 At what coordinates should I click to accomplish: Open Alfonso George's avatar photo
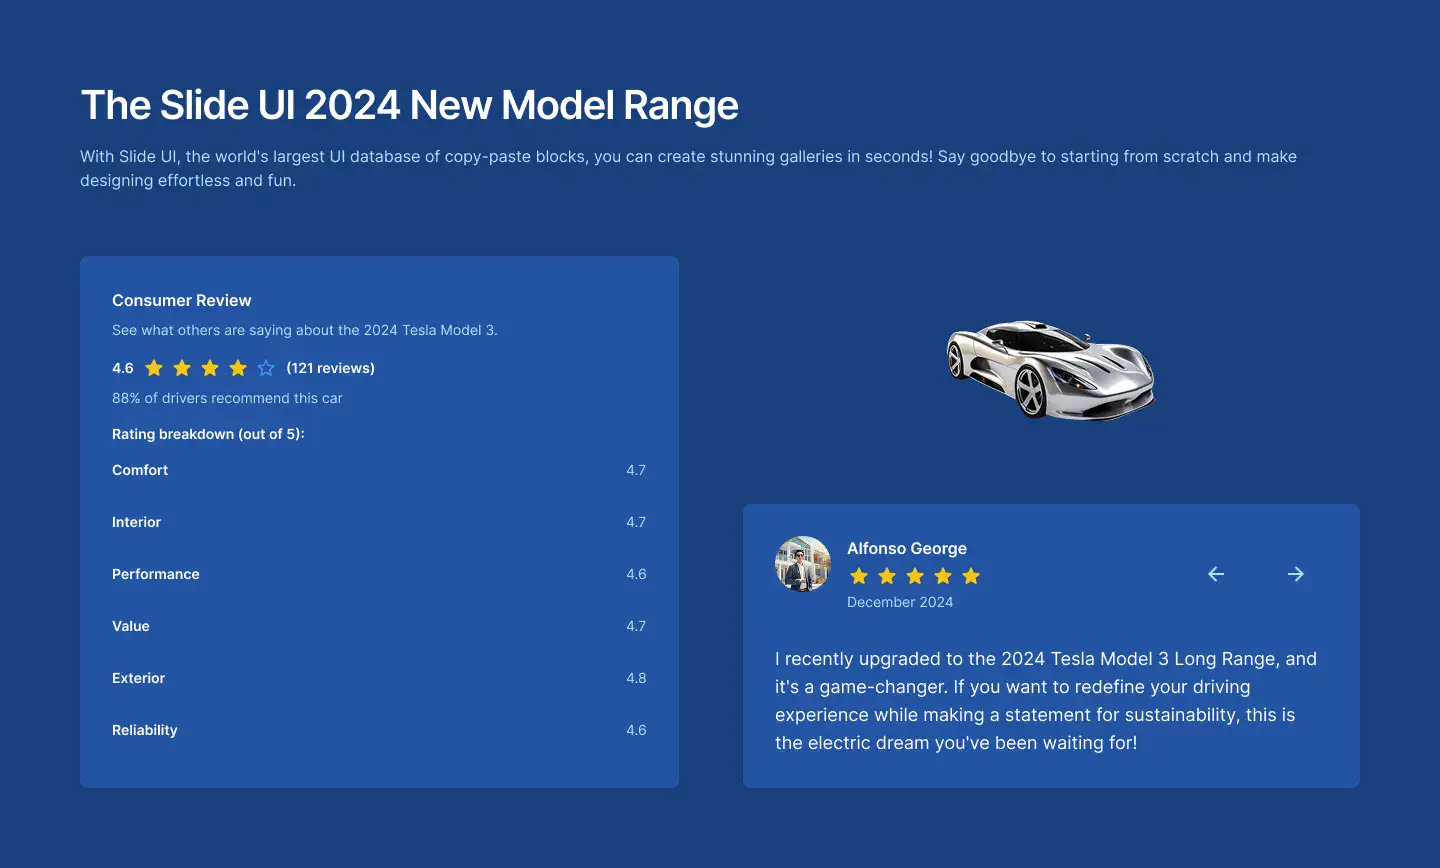(803, 564)
